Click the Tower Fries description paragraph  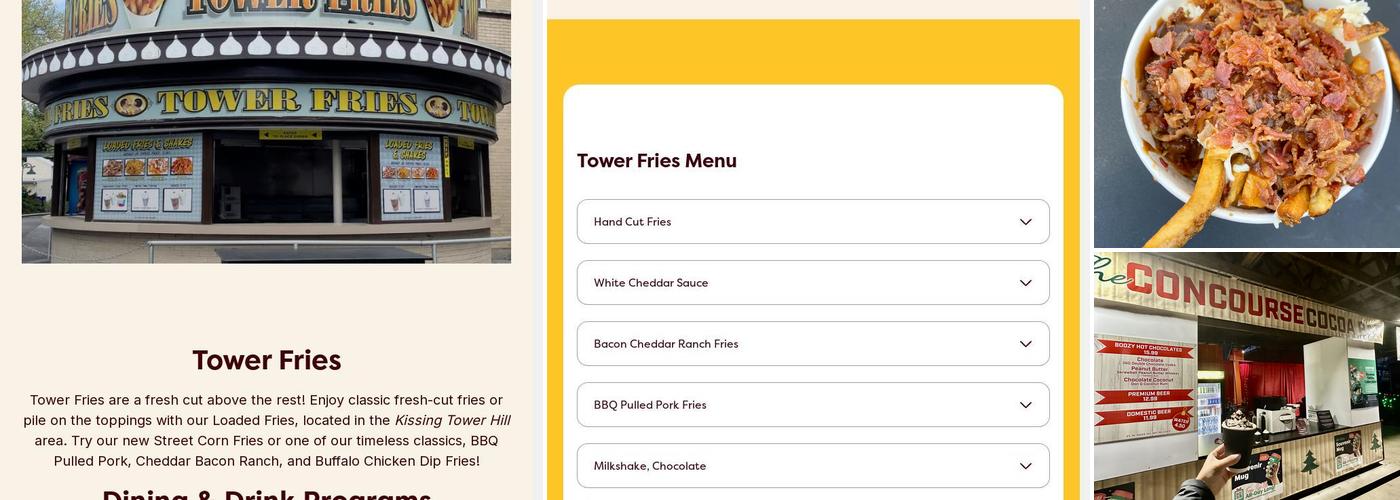click(267, 430)
